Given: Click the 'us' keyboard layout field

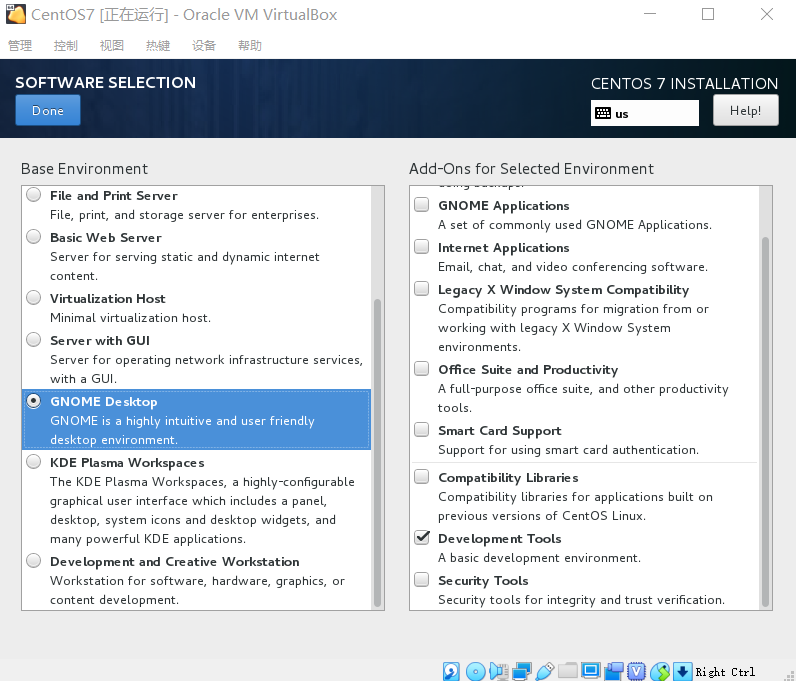Looking at the screenshot, I should tap(645, 113).
